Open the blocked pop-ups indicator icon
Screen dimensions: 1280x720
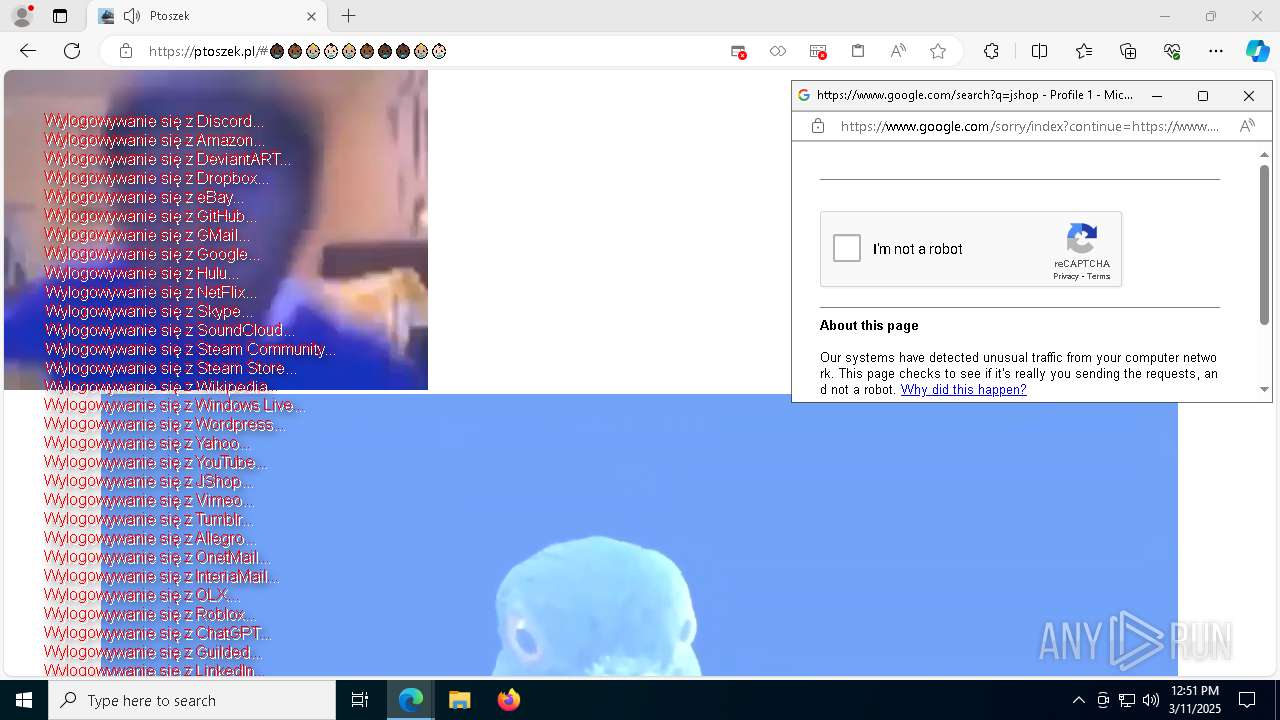pyautogui.click(x=738, y=51)
